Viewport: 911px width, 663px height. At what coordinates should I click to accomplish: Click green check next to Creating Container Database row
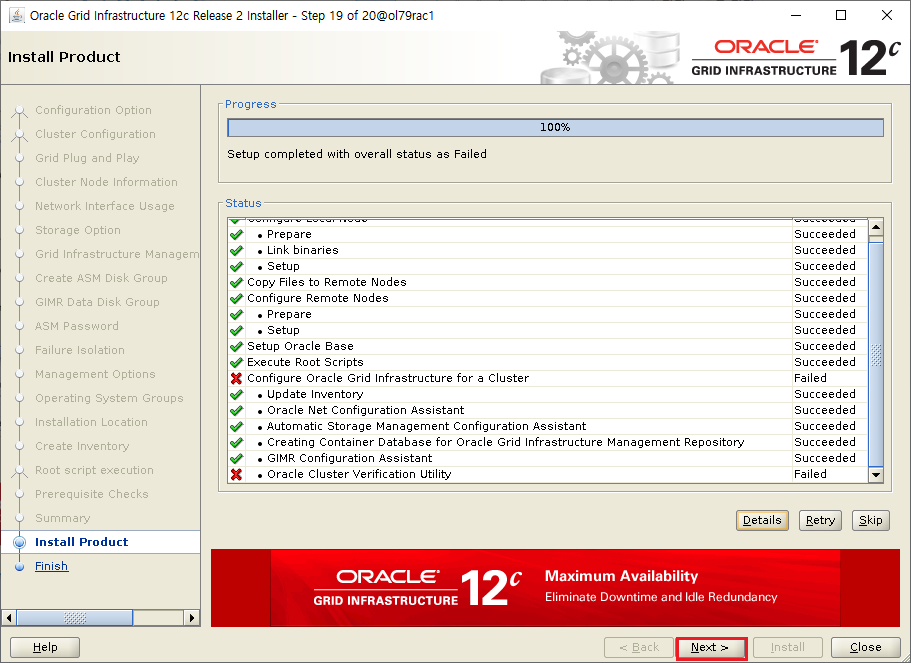236,442
